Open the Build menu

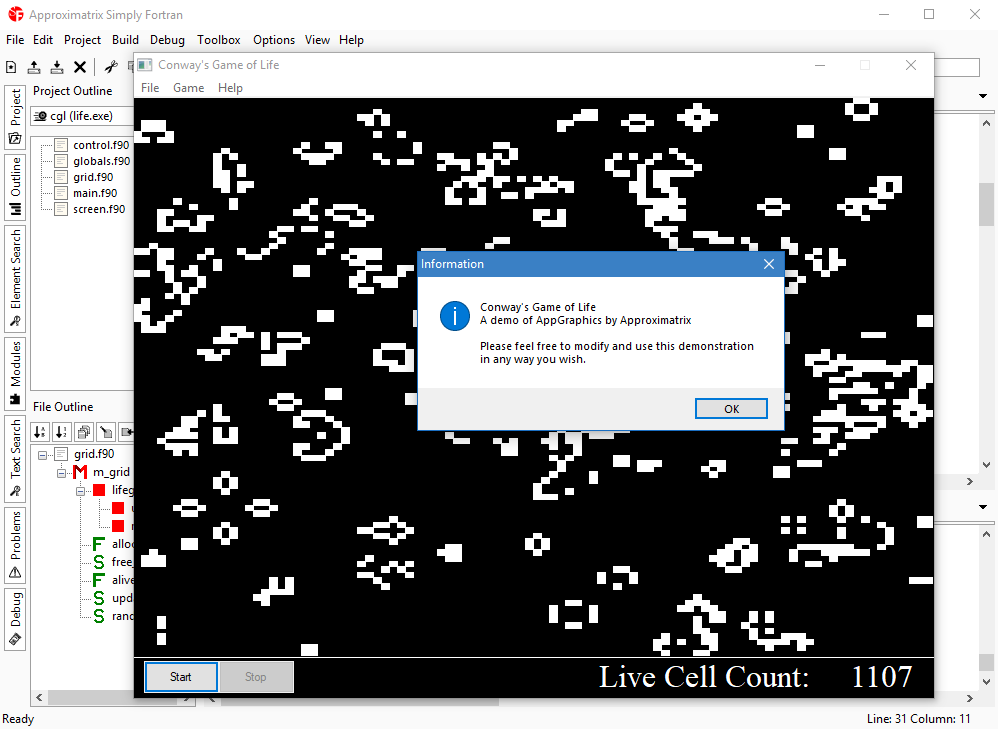click(x=125, y=39)
